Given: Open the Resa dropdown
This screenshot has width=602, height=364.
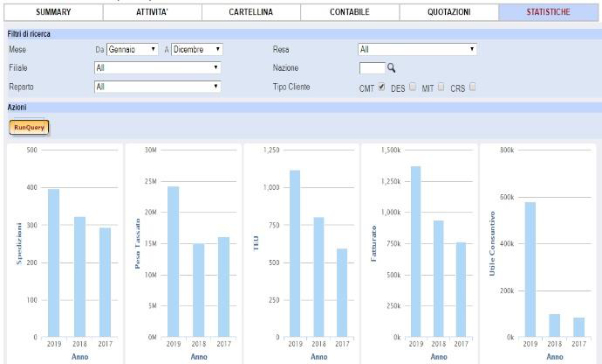Looking at the screenshot, I should [418, 49].
